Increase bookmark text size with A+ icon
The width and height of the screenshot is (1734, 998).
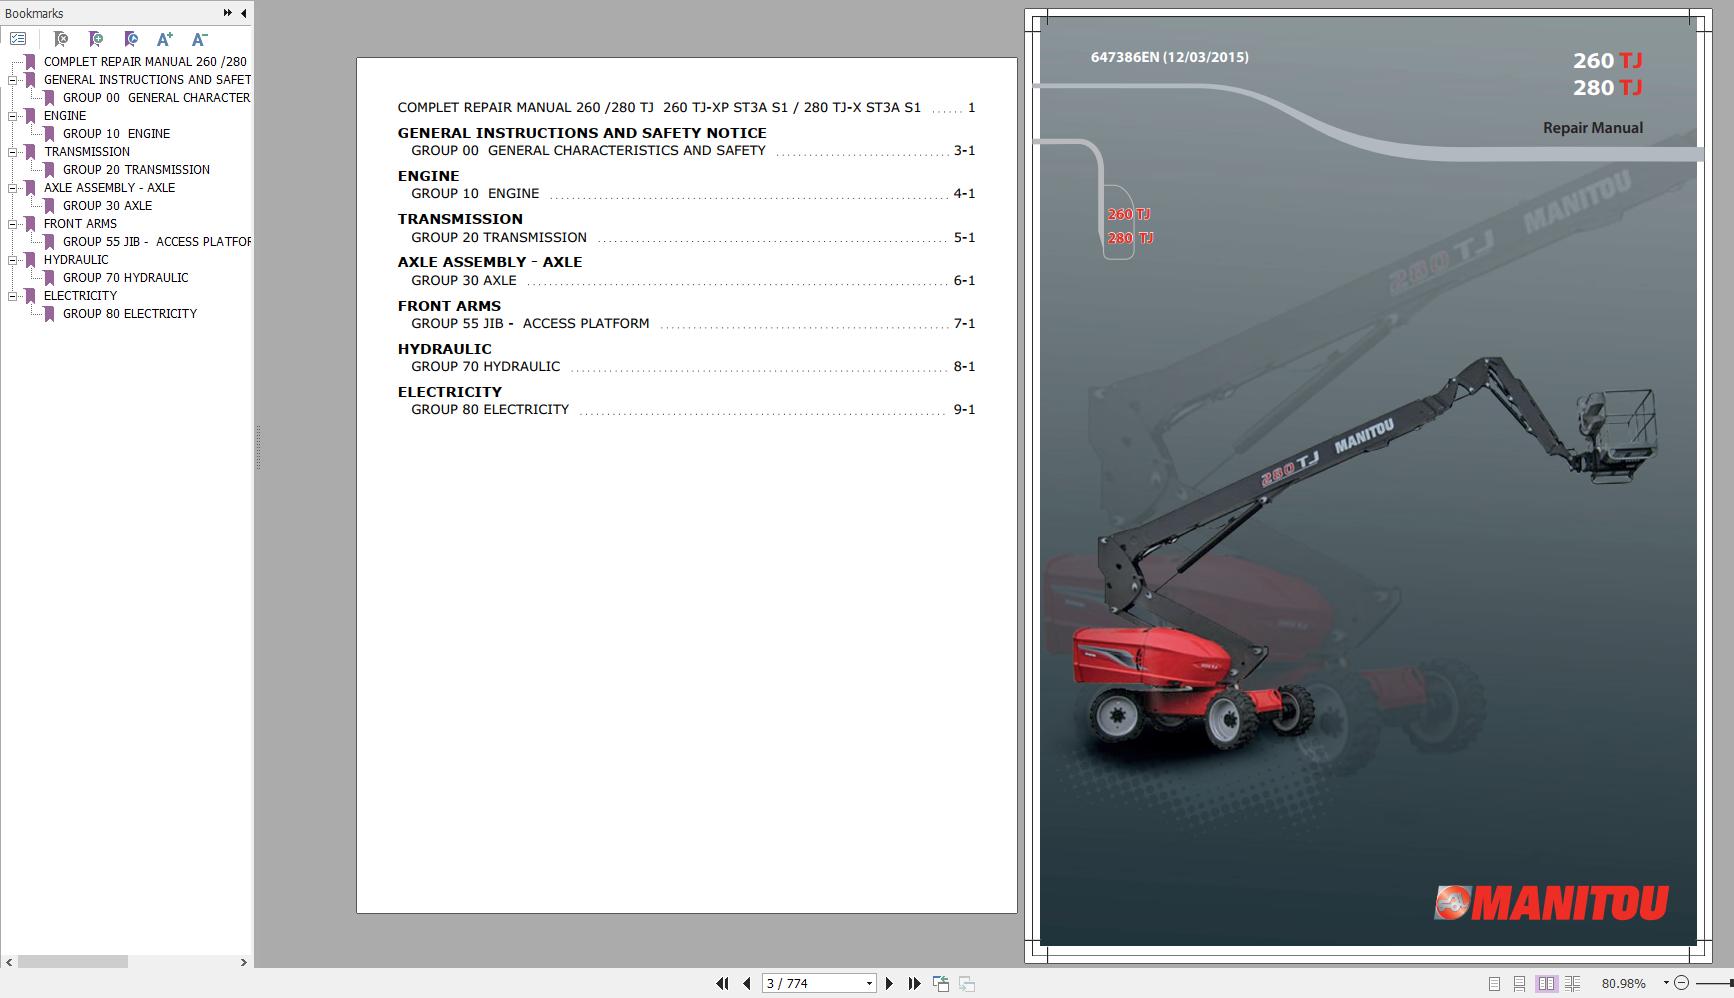pyautogui.click(x=163, y=39)
